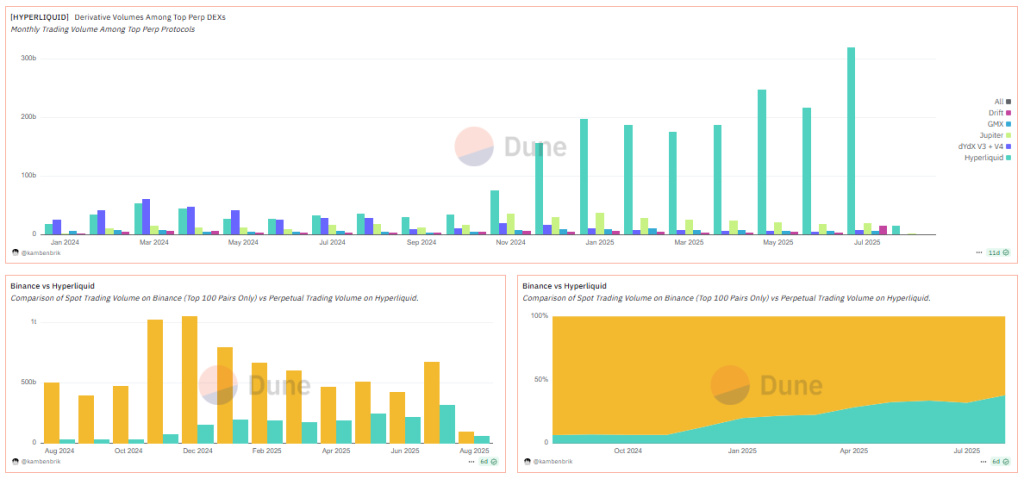Click subtitle Monthly Trading Volume Among Top Perp Protocols
This screenshot has height=479, width=1024.
tap(103, 29)
